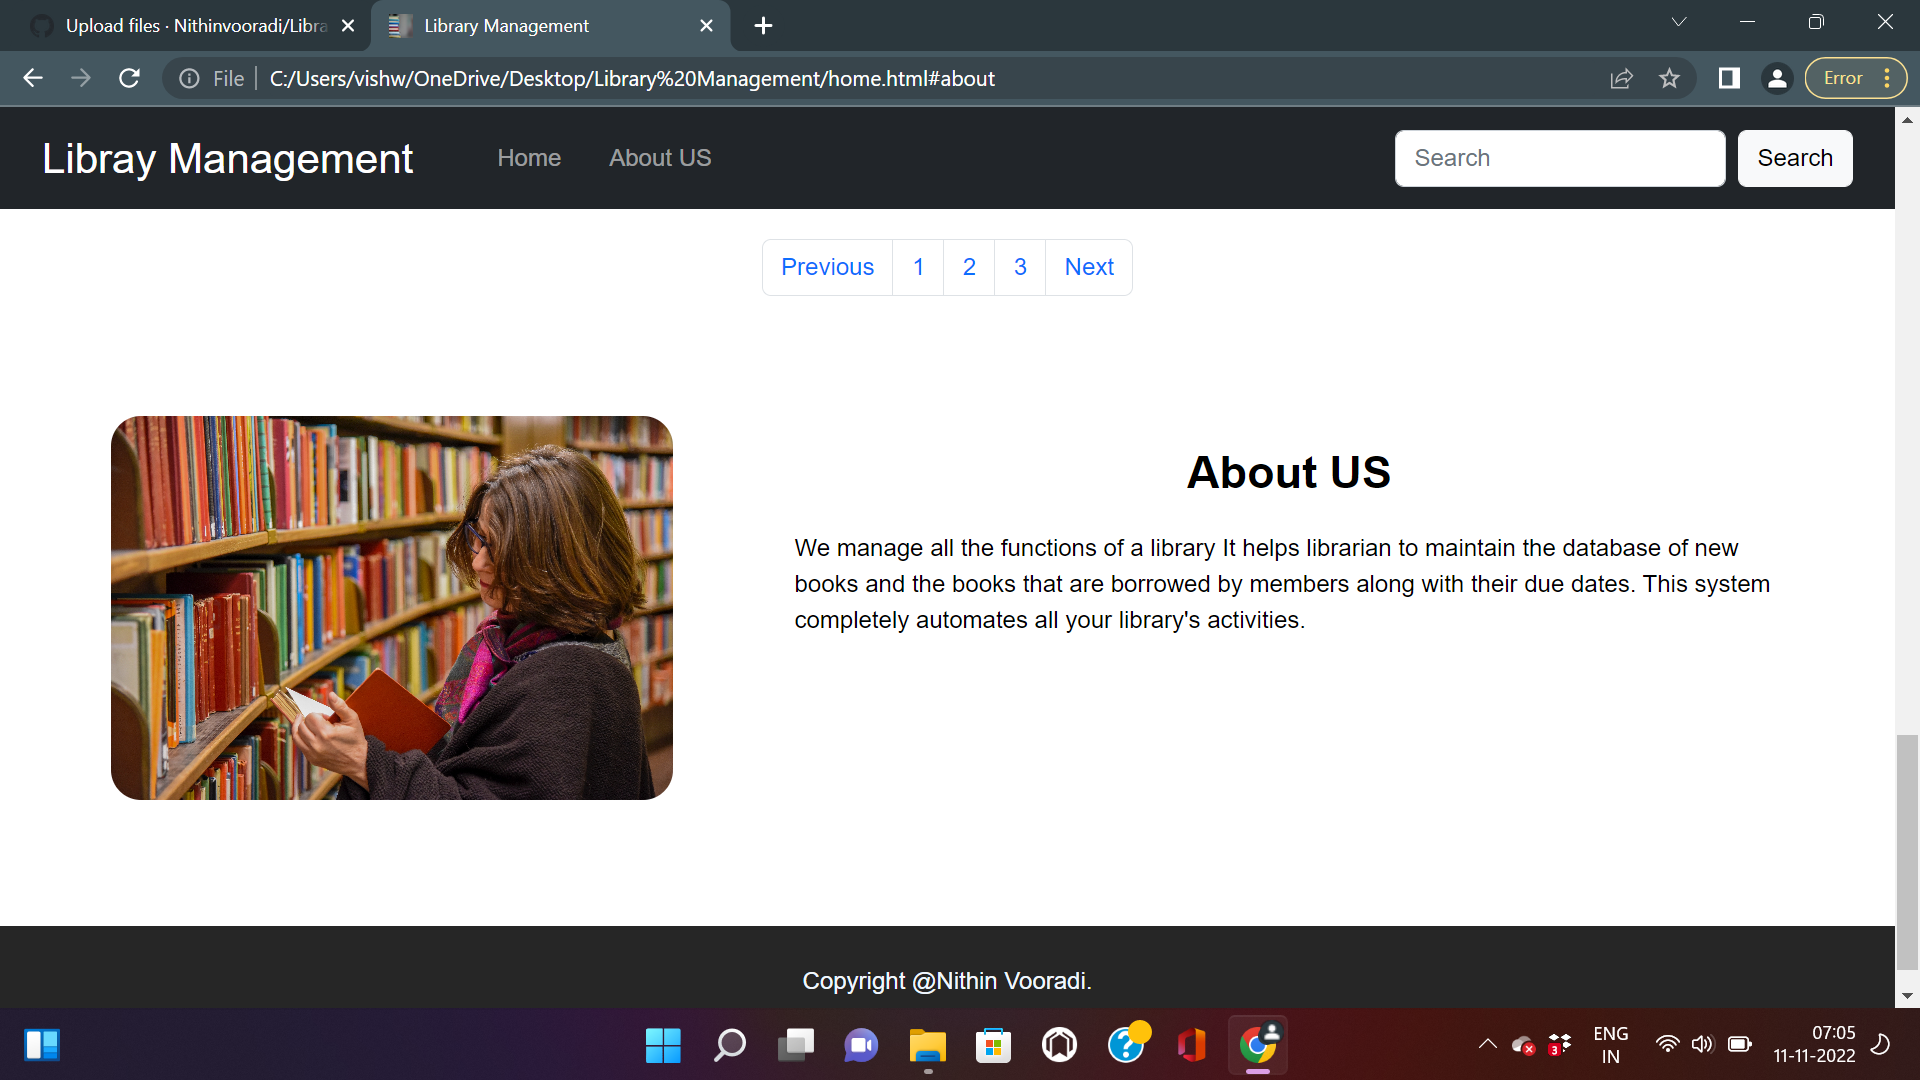The width and height of the screenshot is (1920, 1080).
Task: Go to Home in the navbar
Action: point(529,158)
